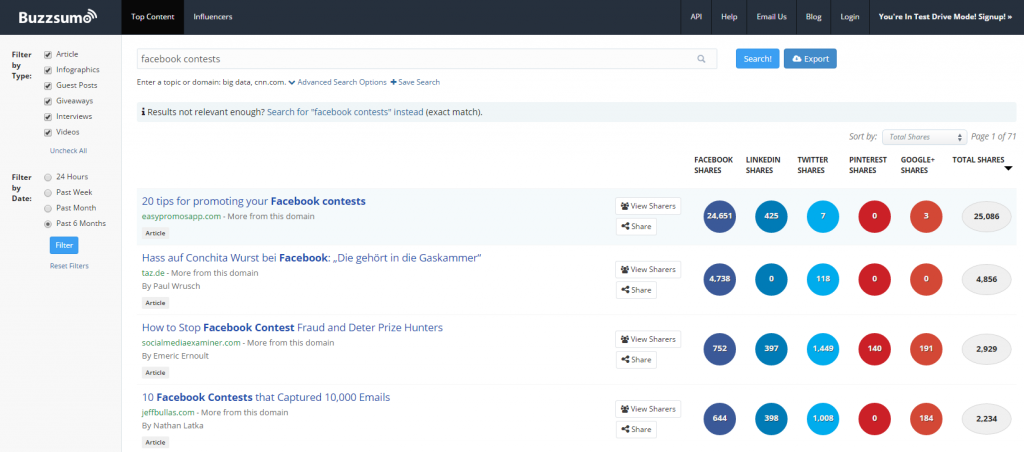Screen dimensions: 1024x452
Task: Click total shares bubble 2,234
Action: pyautogui.click(x=987, y=419)
